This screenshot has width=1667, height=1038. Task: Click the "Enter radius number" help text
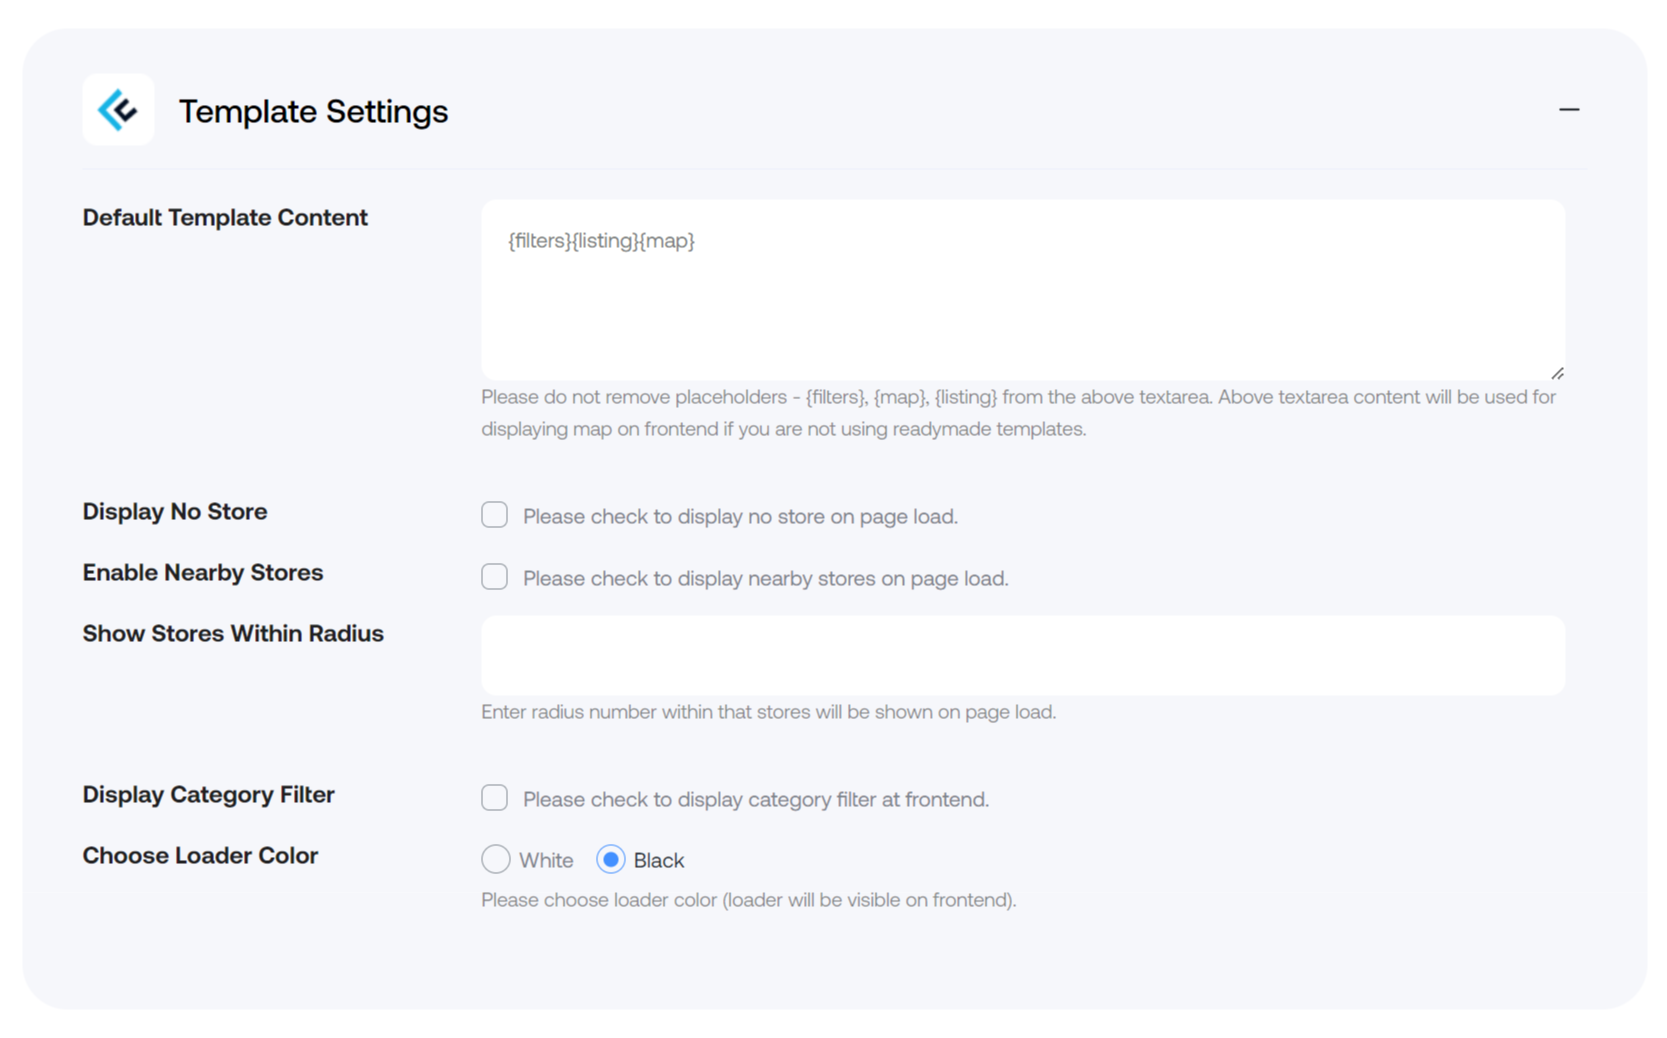[768, 712]
